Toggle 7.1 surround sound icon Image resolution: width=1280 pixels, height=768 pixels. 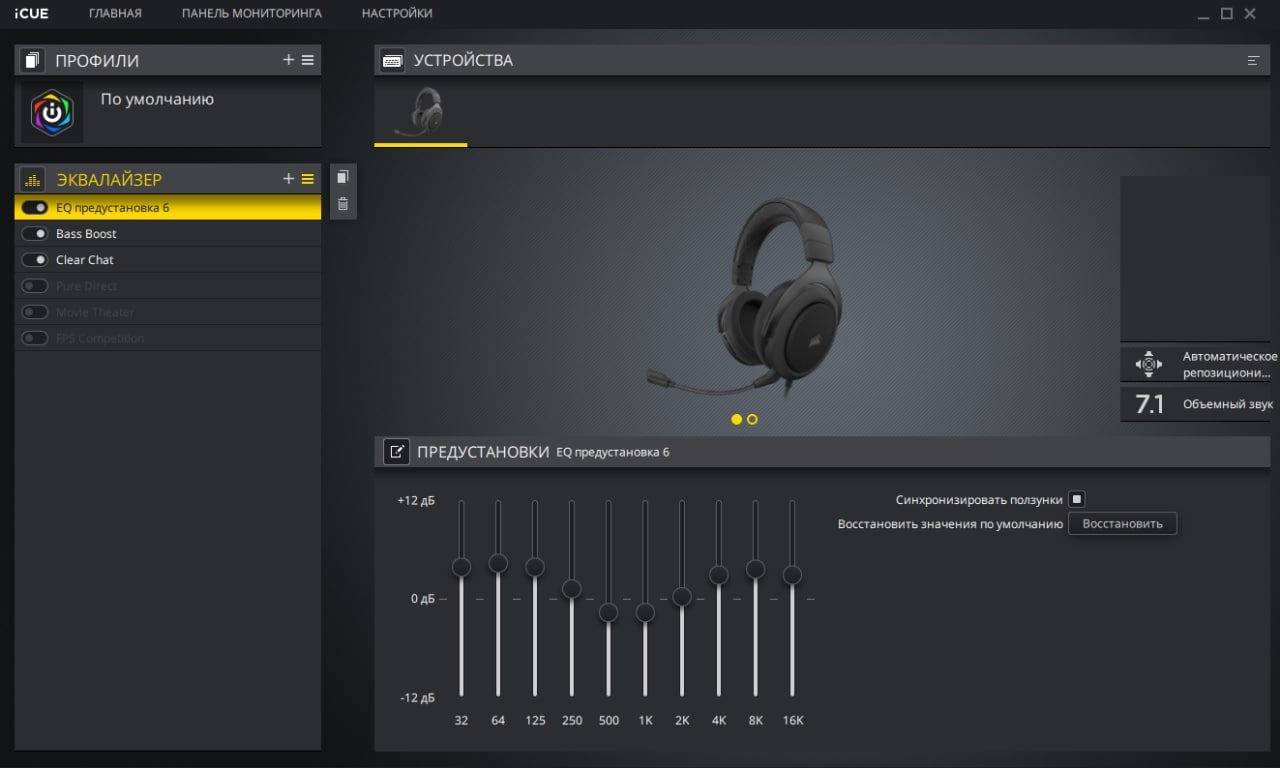click(1149, 404)
